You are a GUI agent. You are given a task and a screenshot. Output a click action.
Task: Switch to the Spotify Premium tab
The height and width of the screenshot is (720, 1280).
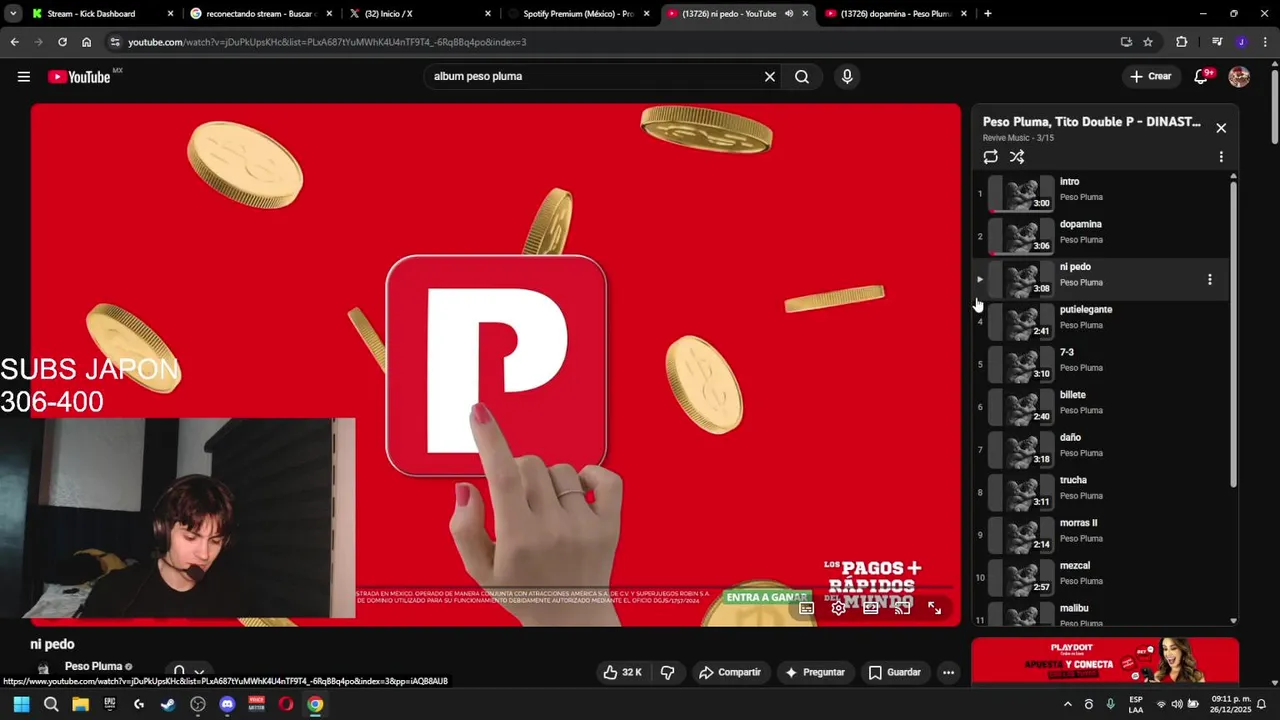tap(578, 14)
